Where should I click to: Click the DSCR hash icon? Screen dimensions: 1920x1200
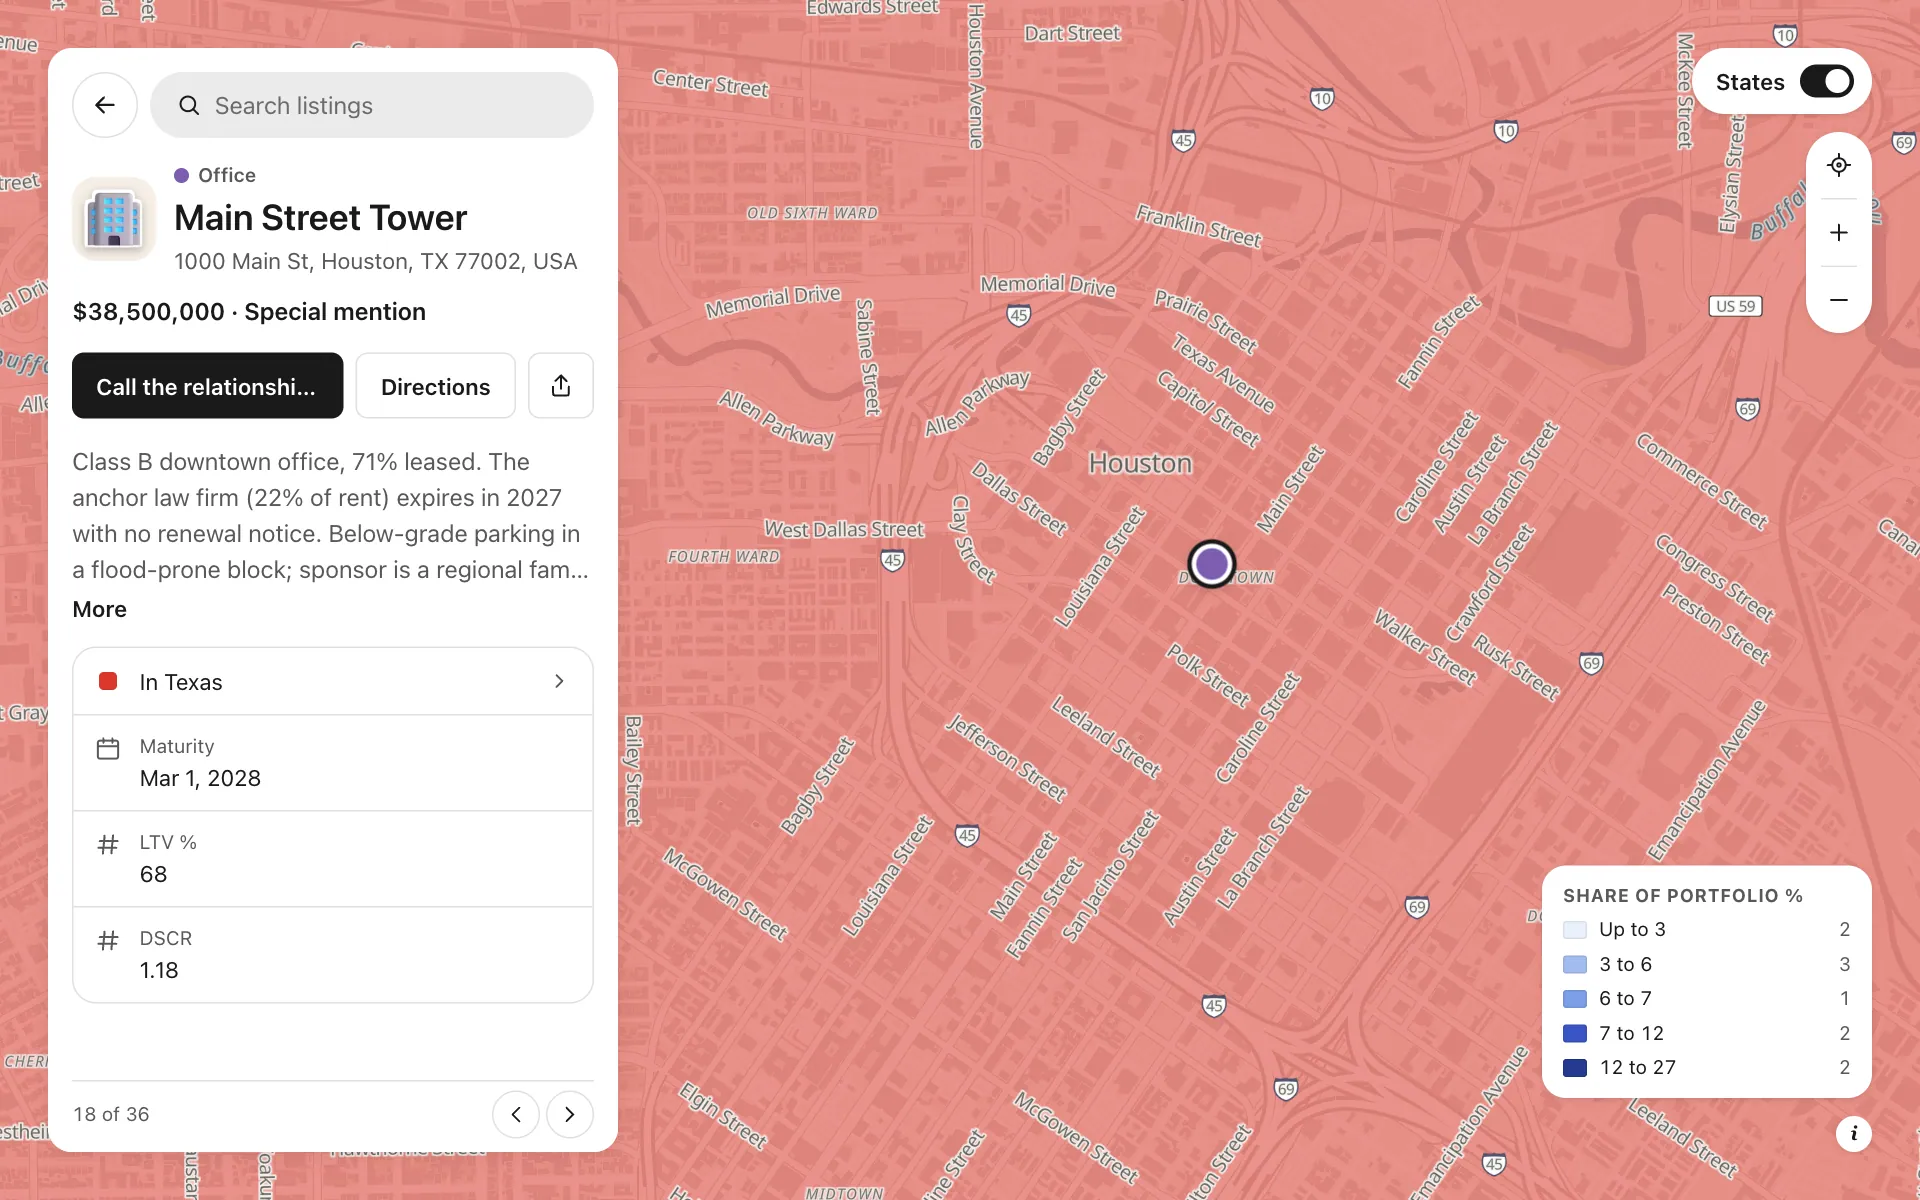[x=108, y=940]
